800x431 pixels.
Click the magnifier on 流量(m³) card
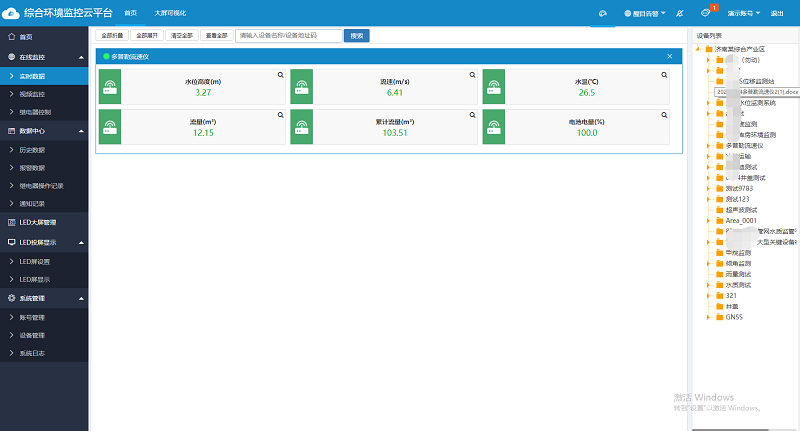pos(281,115)
